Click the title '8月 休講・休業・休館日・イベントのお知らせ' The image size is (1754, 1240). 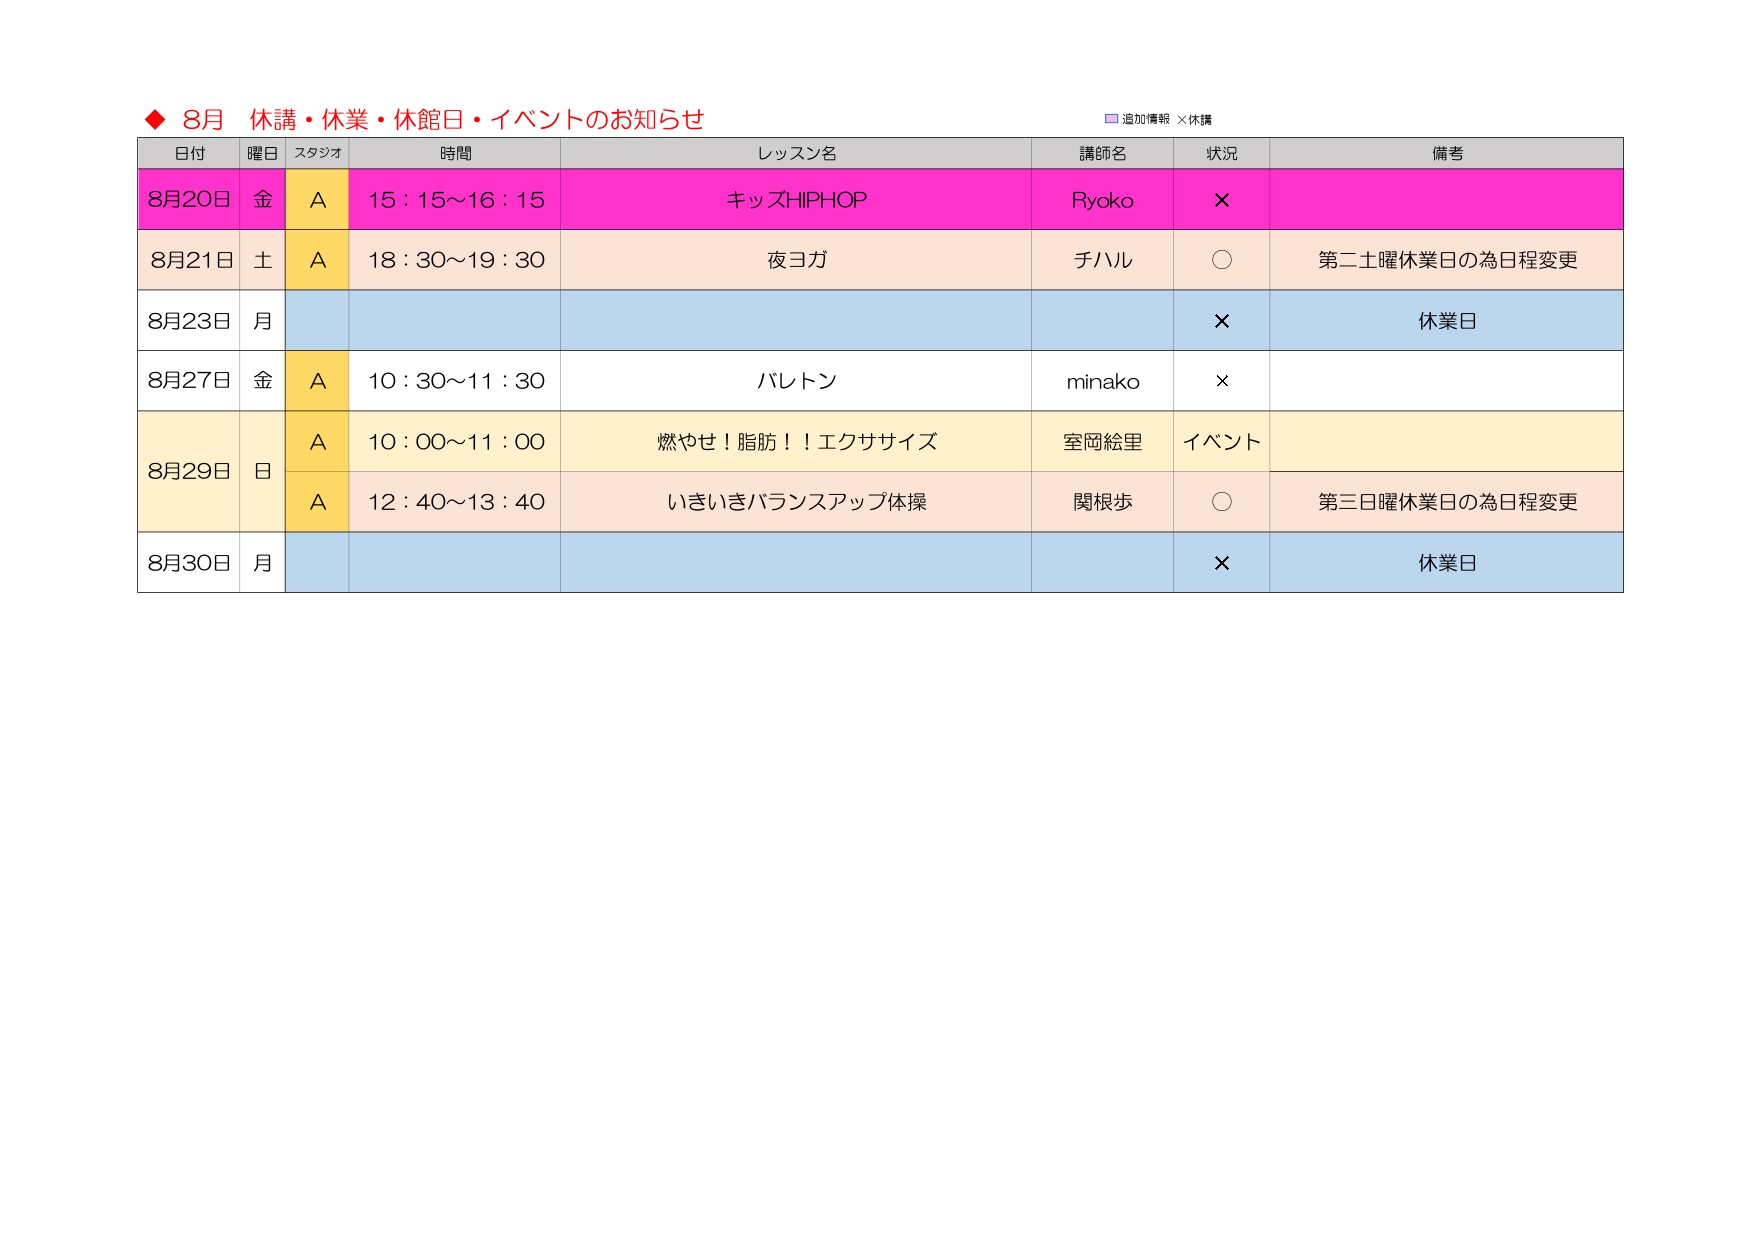coord(443,120)
